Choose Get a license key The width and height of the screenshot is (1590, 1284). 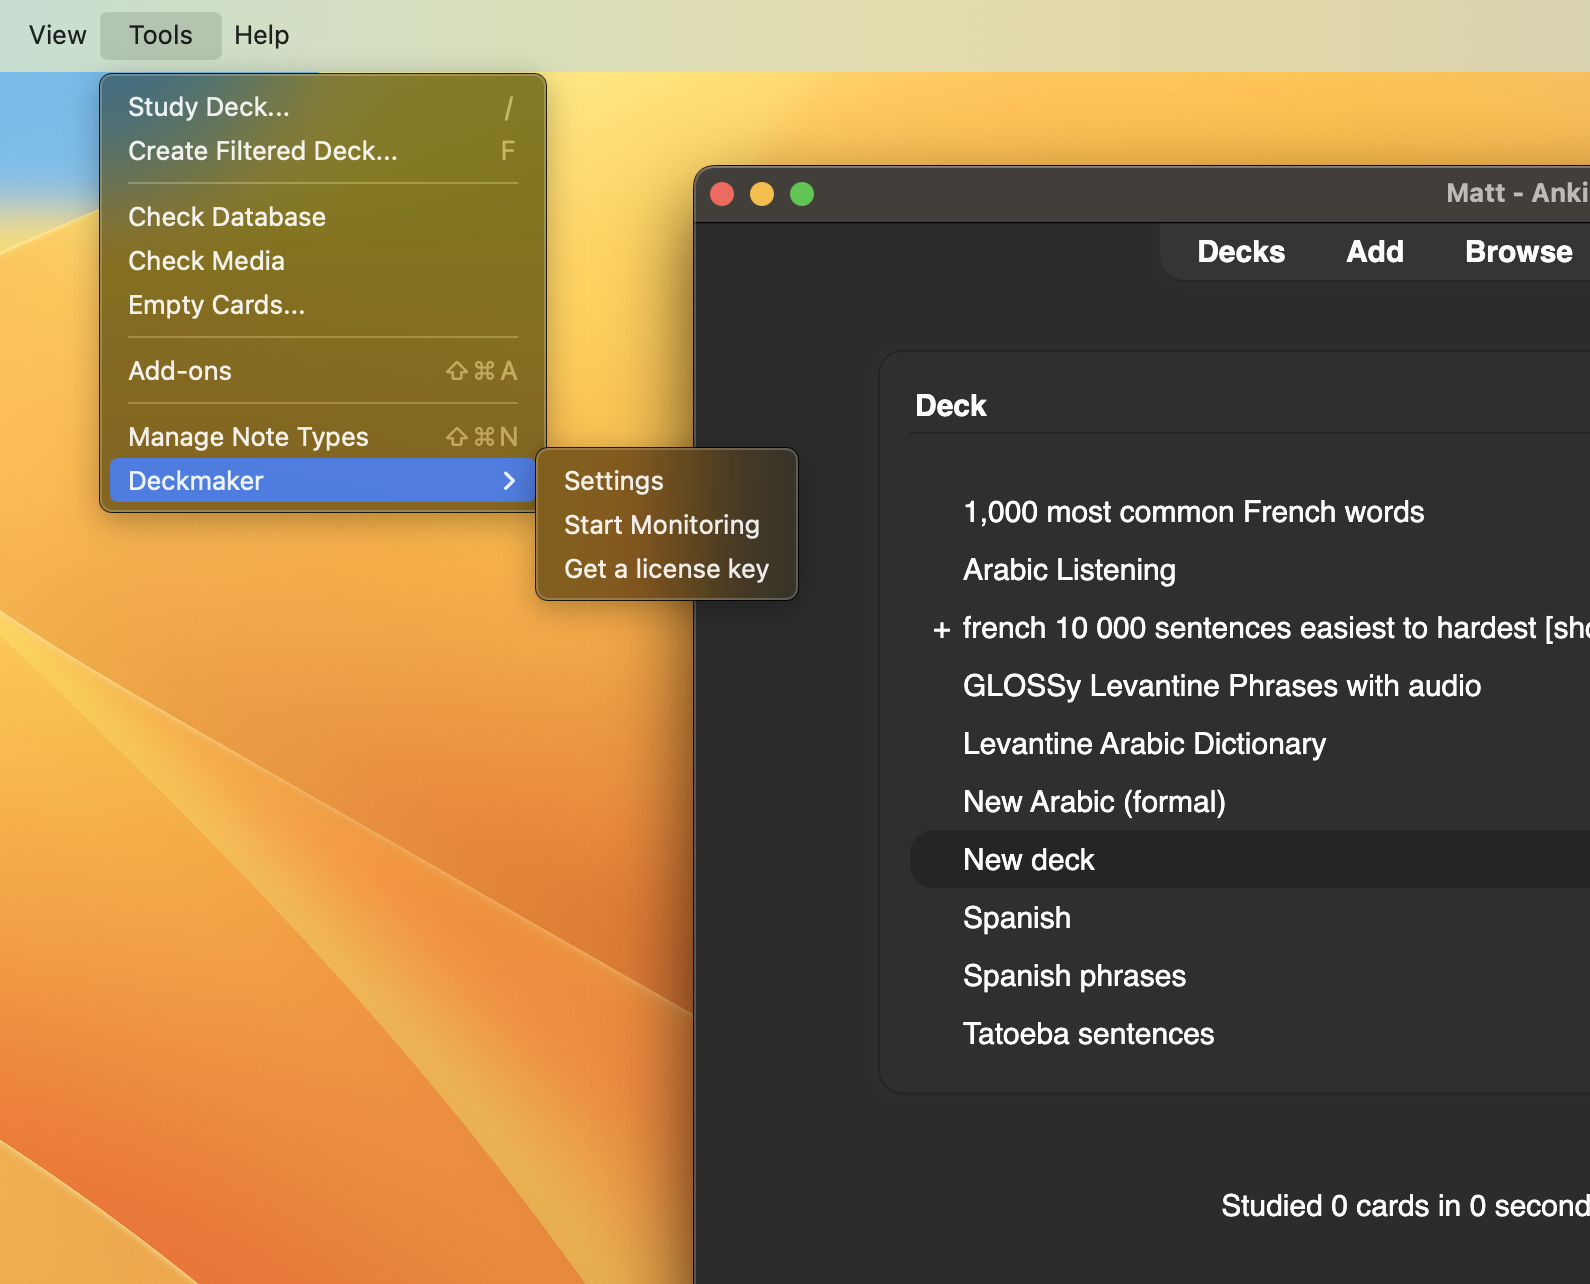(x=666, y=569)
